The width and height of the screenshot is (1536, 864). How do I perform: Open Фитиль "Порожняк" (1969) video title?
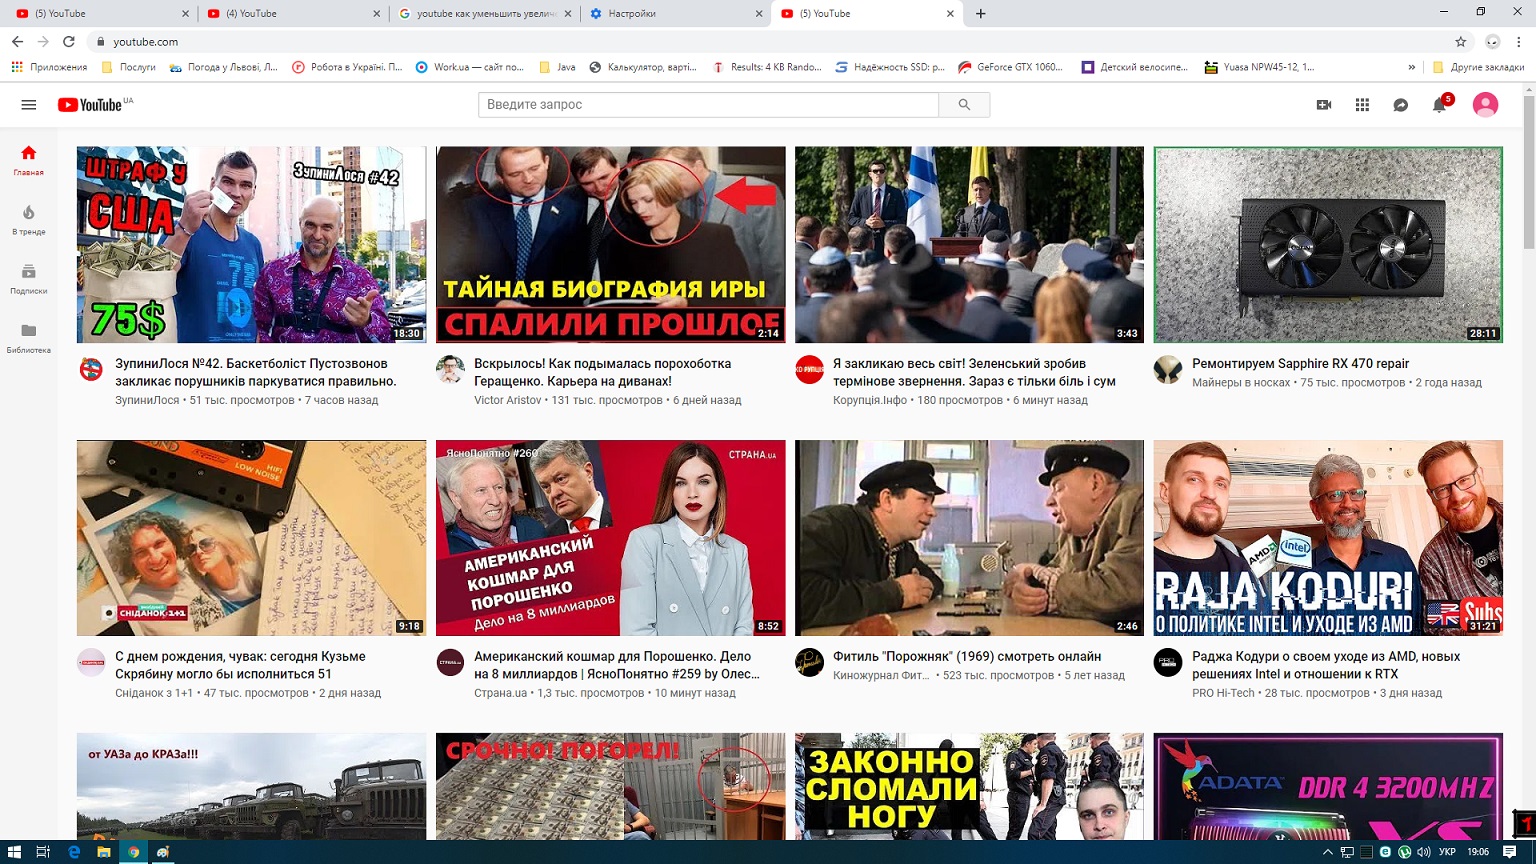(967, 657)
